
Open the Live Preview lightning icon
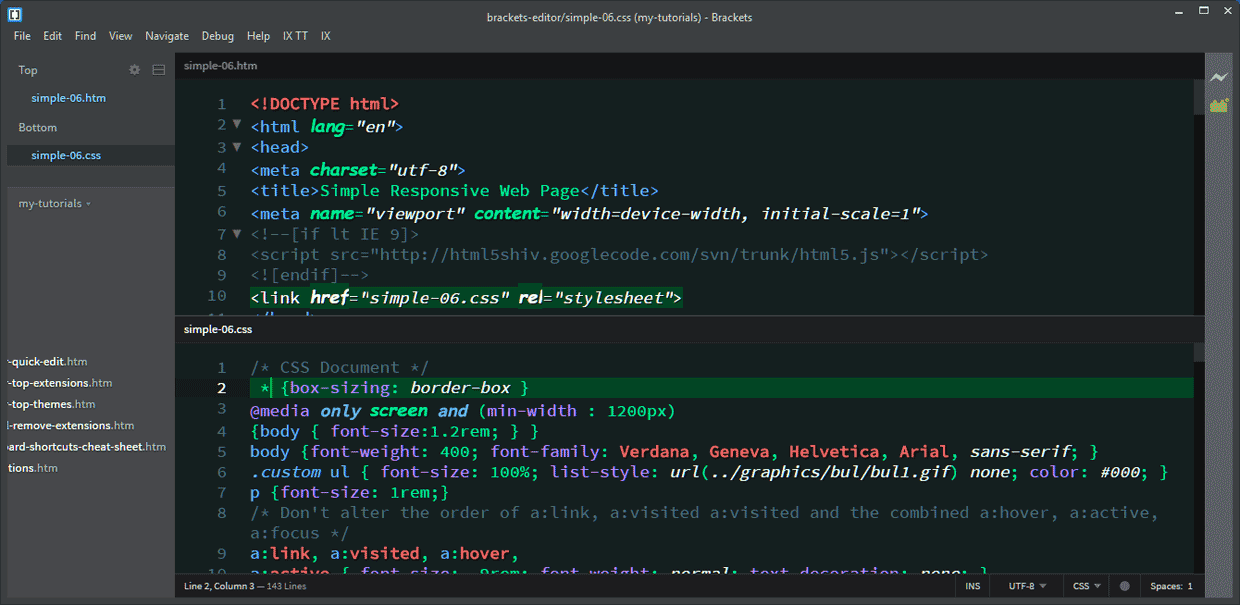pyautogui.click(x=1218, y=77)
